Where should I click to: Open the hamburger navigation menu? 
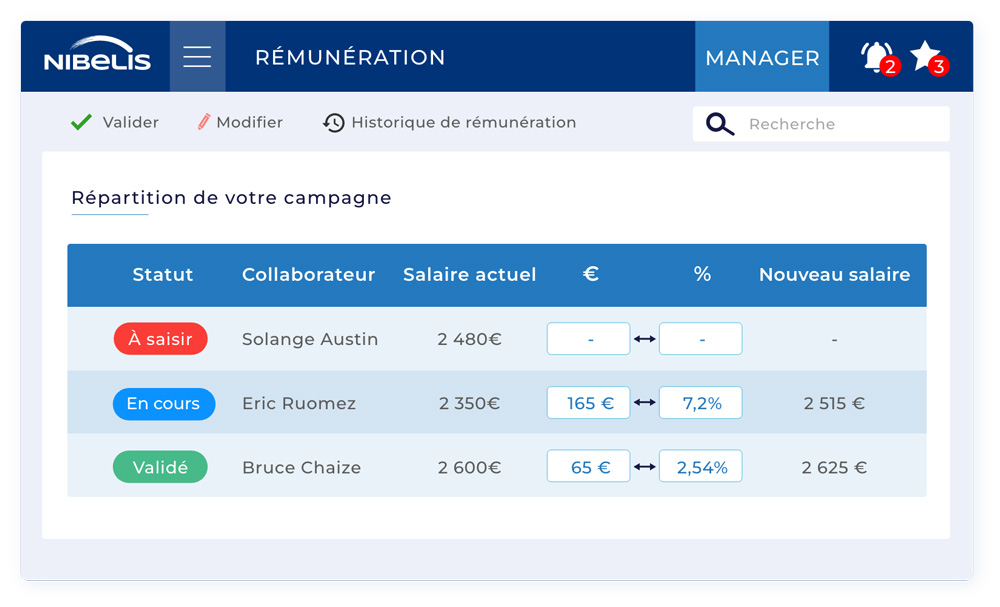click(x=197, y=57)
